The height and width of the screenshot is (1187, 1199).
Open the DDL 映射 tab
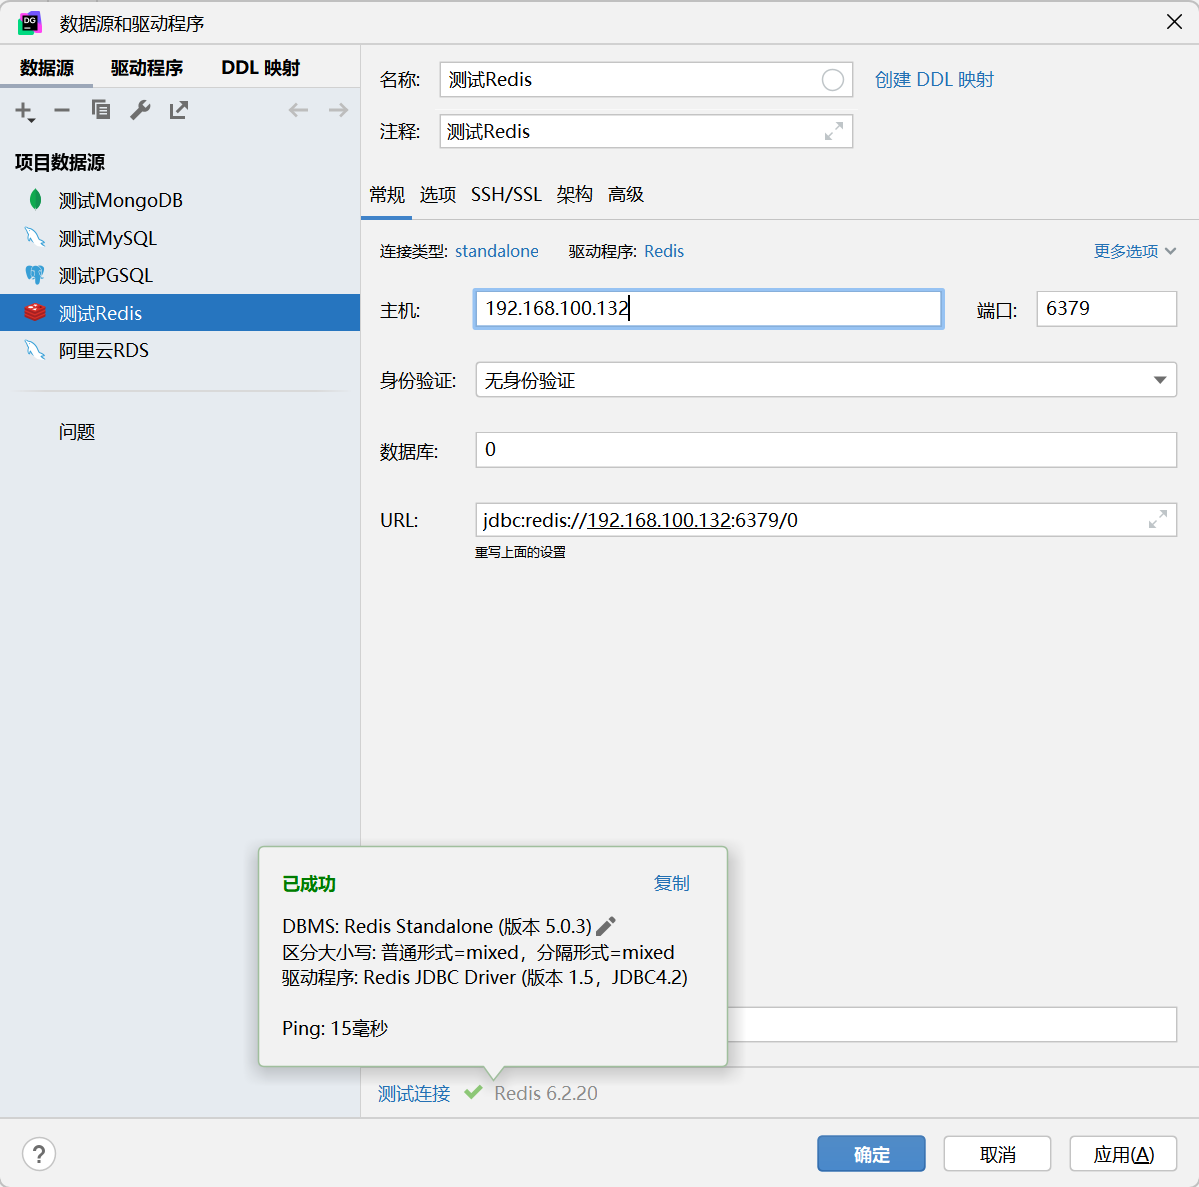pos(260,67)
